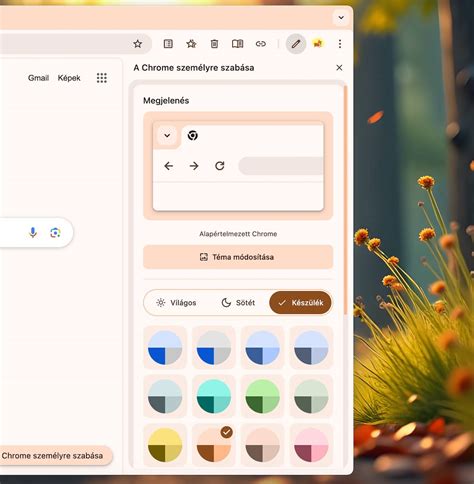
Task: Open the Képek link
Action: 69,78
